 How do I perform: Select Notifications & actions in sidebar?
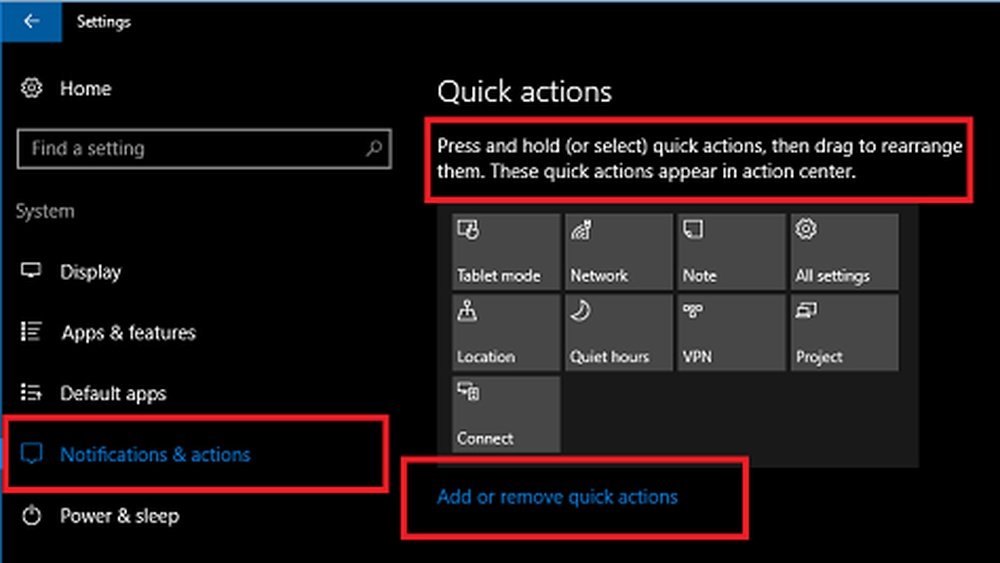155,455
